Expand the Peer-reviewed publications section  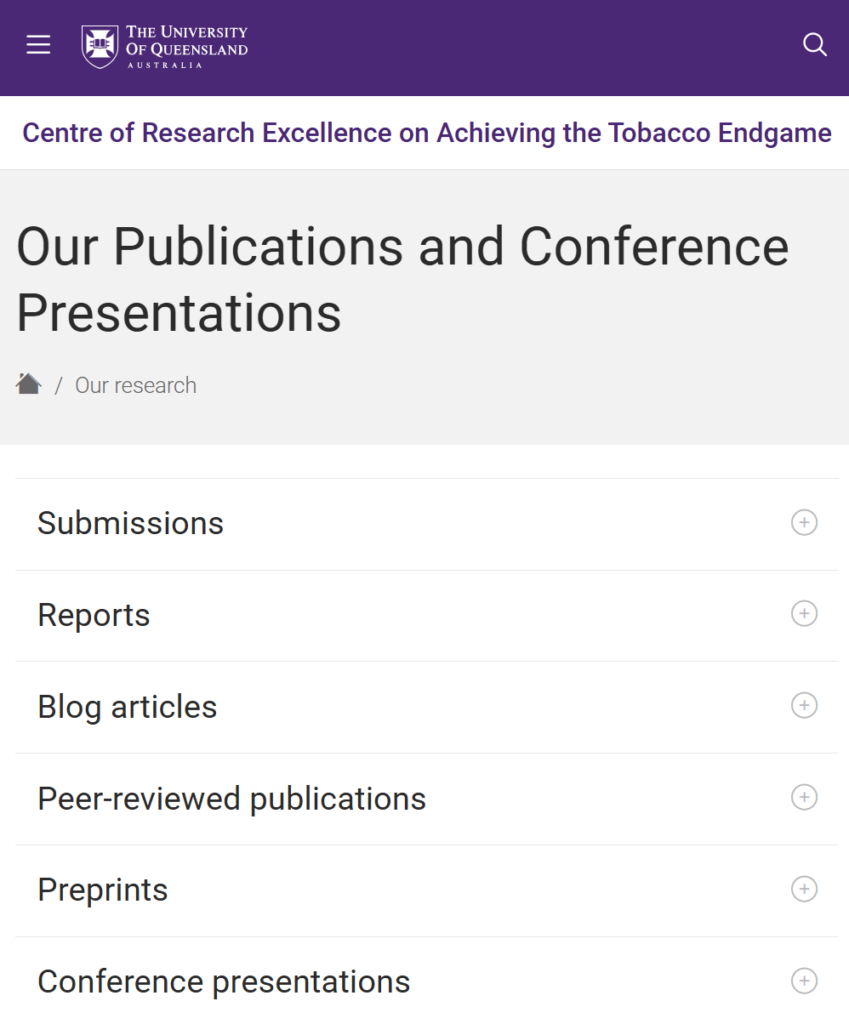coord(427,799)
